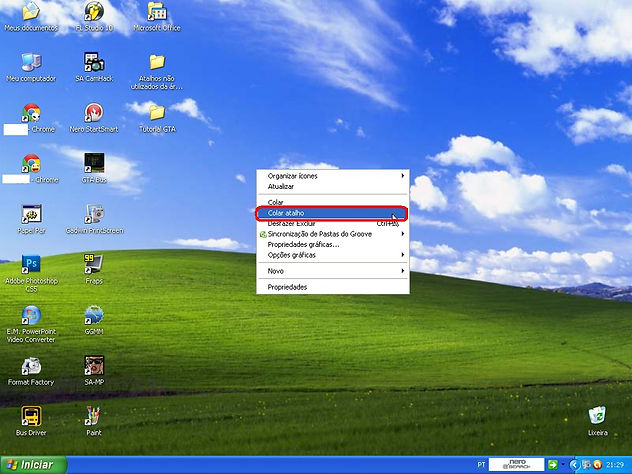Select E.M. PowerPoint Video Converter icon

point(31,324)
